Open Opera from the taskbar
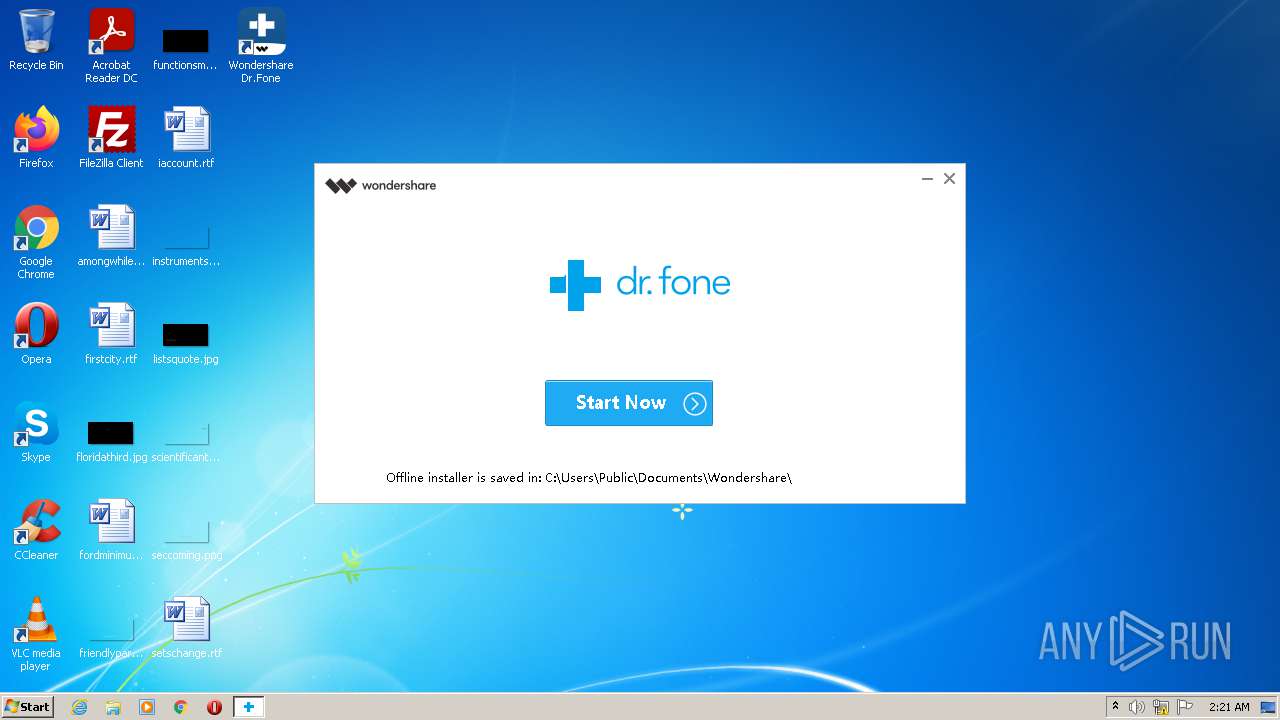The image size is (1280, 720). pyautogui.click(x=214, y=707)
